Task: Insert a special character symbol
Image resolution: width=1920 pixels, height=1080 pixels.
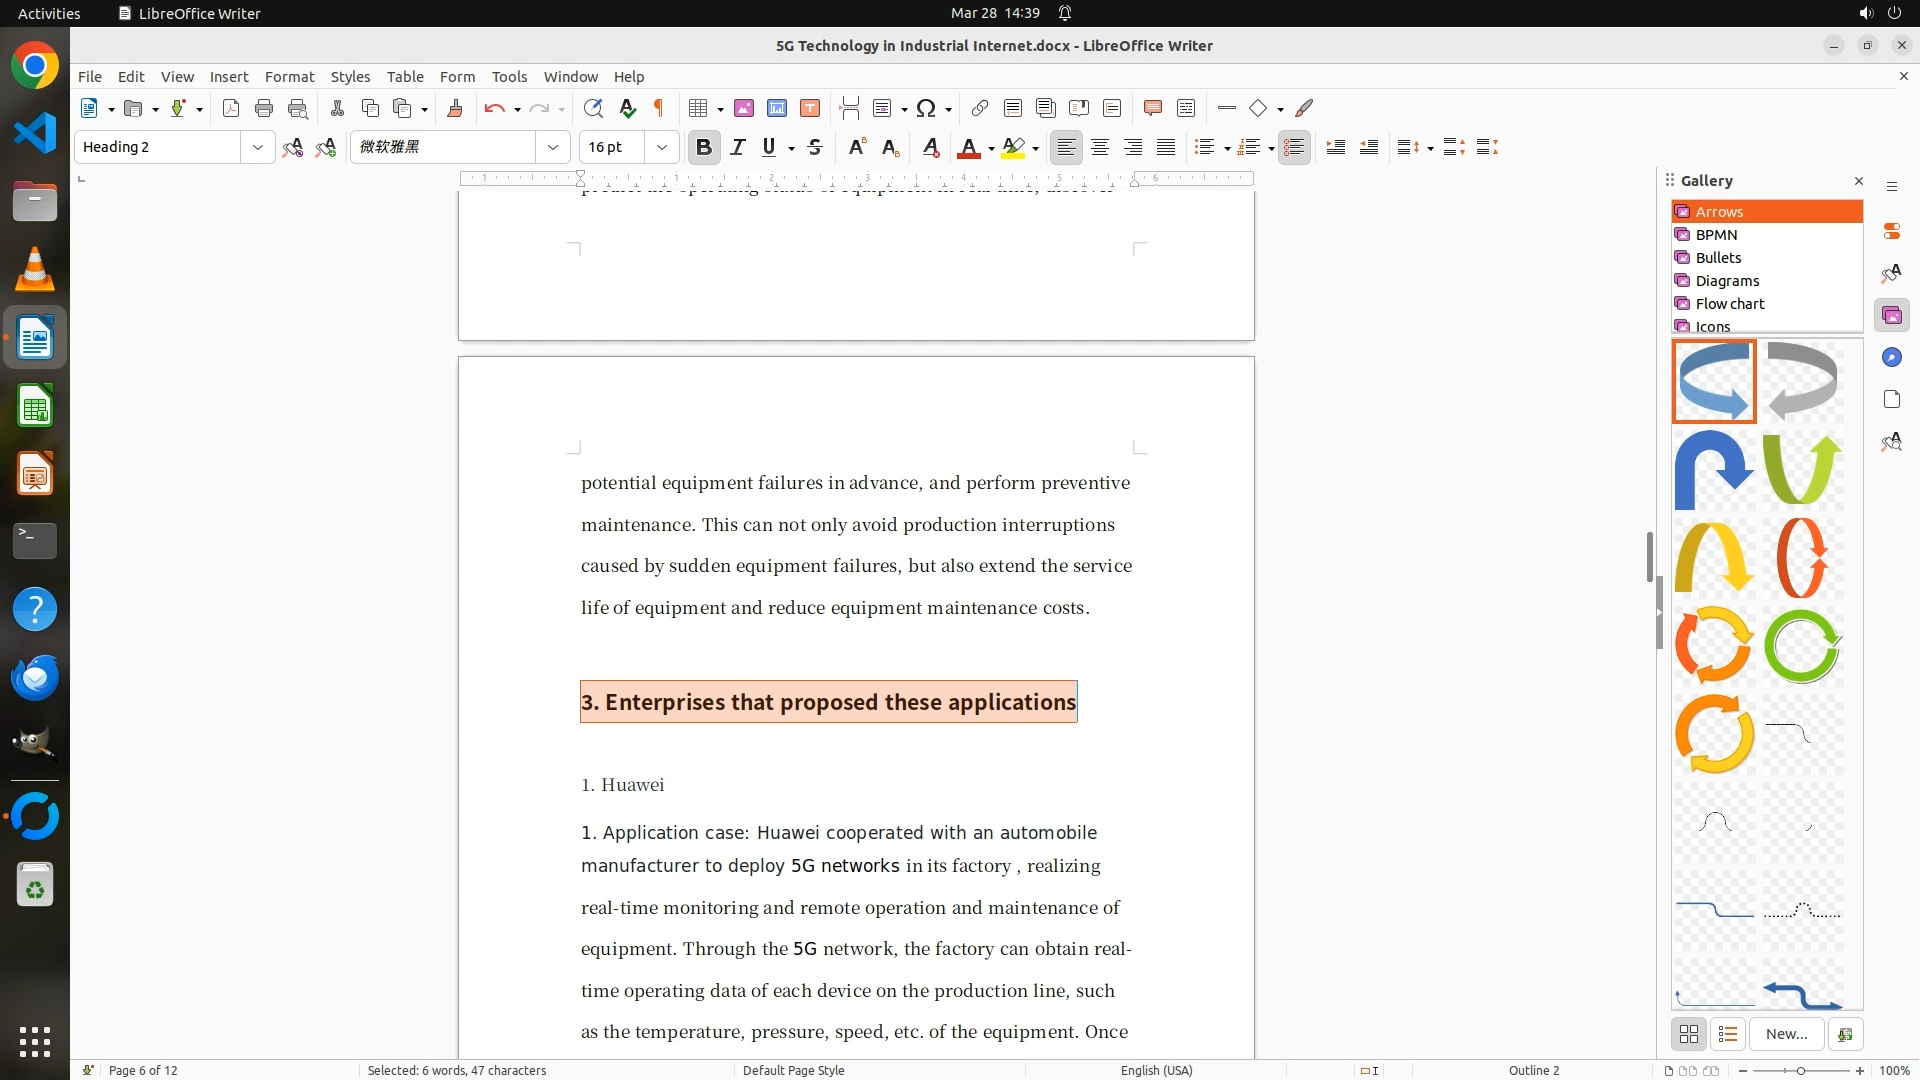Action: coord(926,108)
